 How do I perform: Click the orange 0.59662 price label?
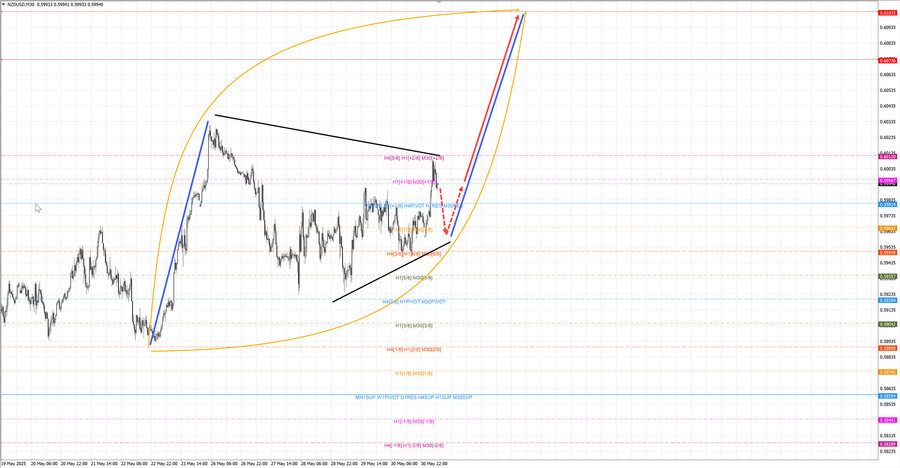click(x=888, y=228)
